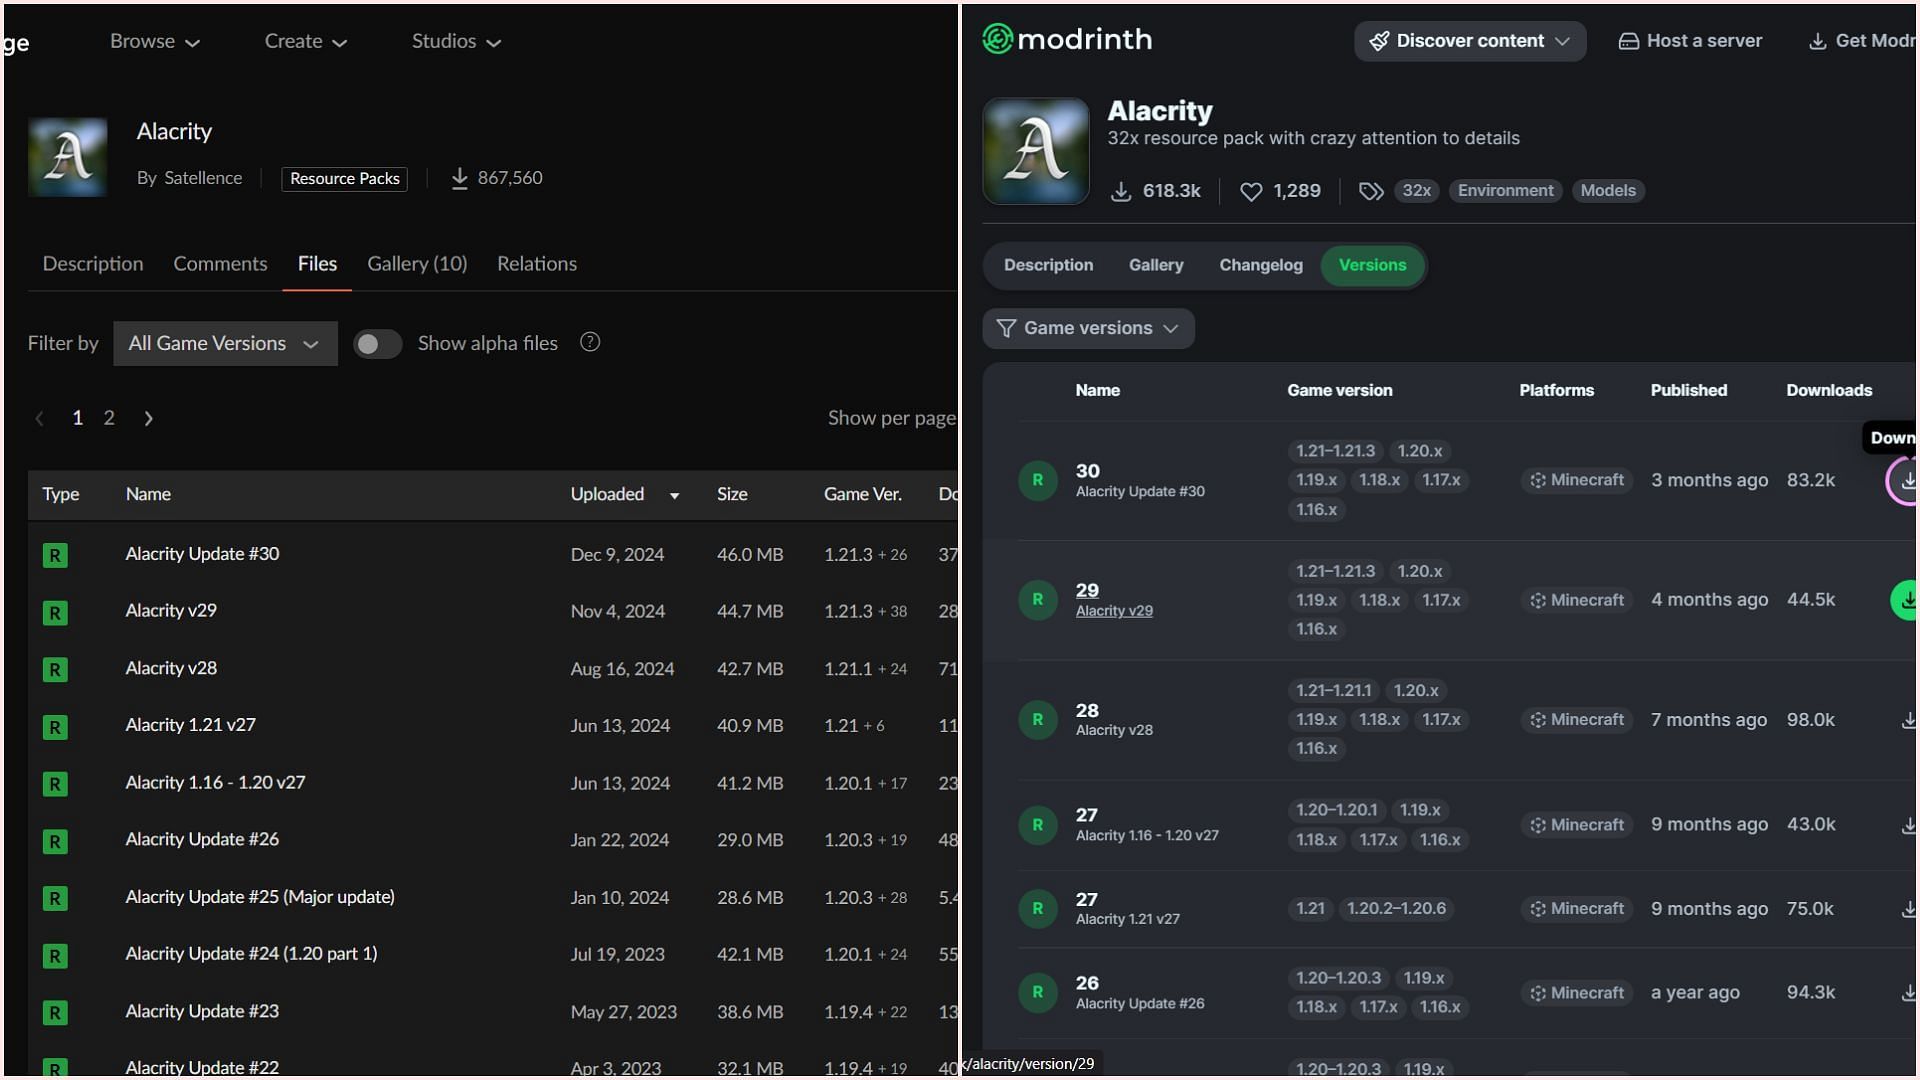The image size is (1920, 1080).
Task: Click the download icon for Alacrity v28
Action: click(1909, 720)
